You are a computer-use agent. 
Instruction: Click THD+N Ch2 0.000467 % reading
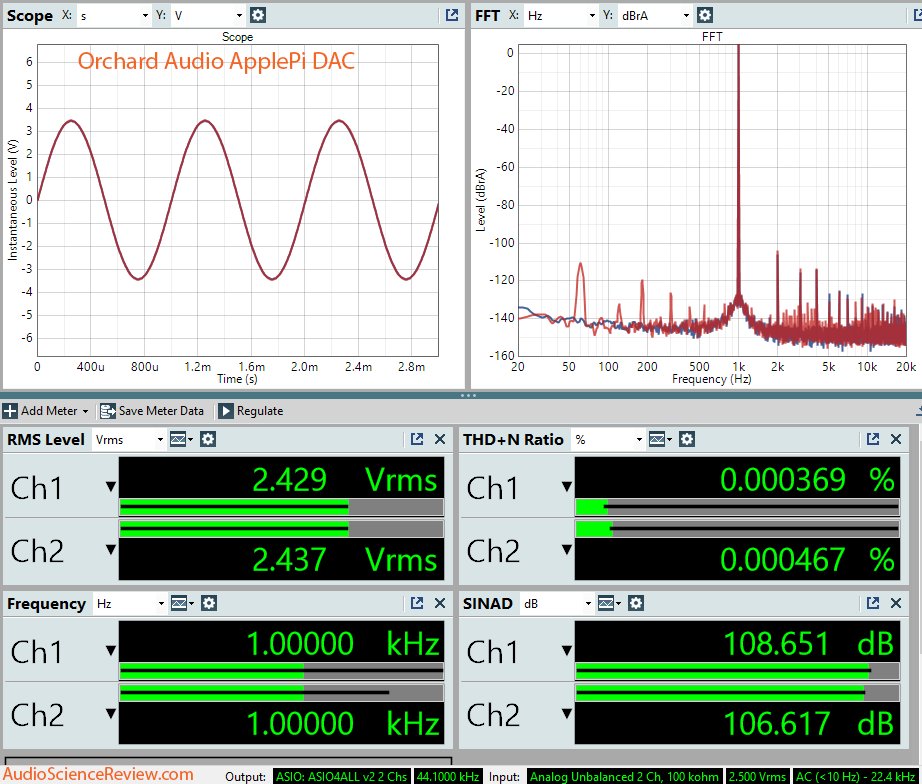click(x=737, y=559)
